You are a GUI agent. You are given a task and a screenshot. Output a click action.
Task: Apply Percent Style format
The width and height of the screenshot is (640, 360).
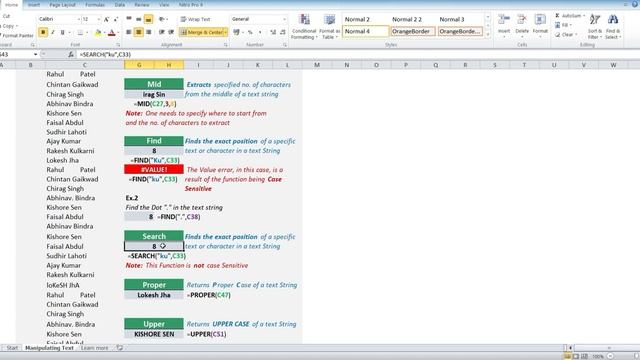coord(250,32)
